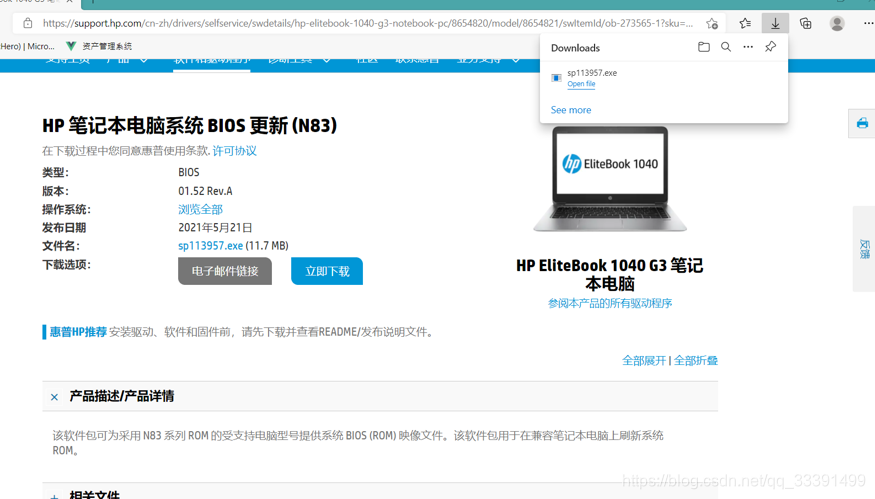Open downloads folder icon in Downloads panel
This screenshot has width=875, height=499.
pyautogui.click(x=704, y=47)
